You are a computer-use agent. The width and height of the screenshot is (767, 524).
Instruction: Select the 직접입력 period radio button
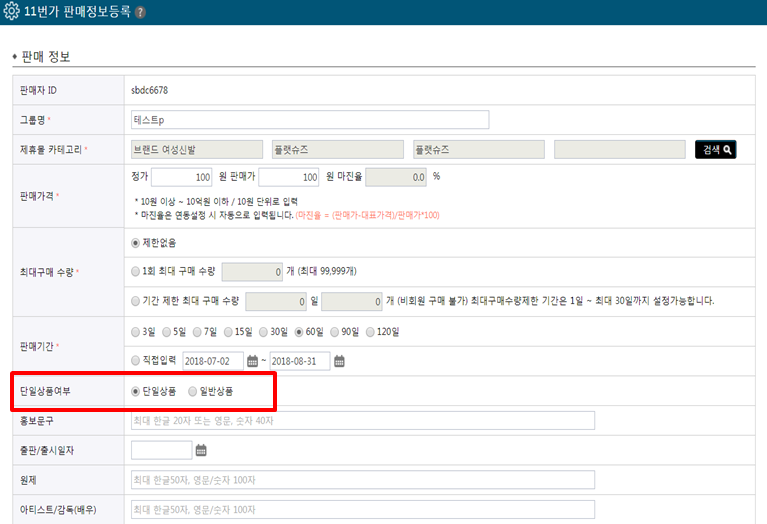(x=136, y=361)
